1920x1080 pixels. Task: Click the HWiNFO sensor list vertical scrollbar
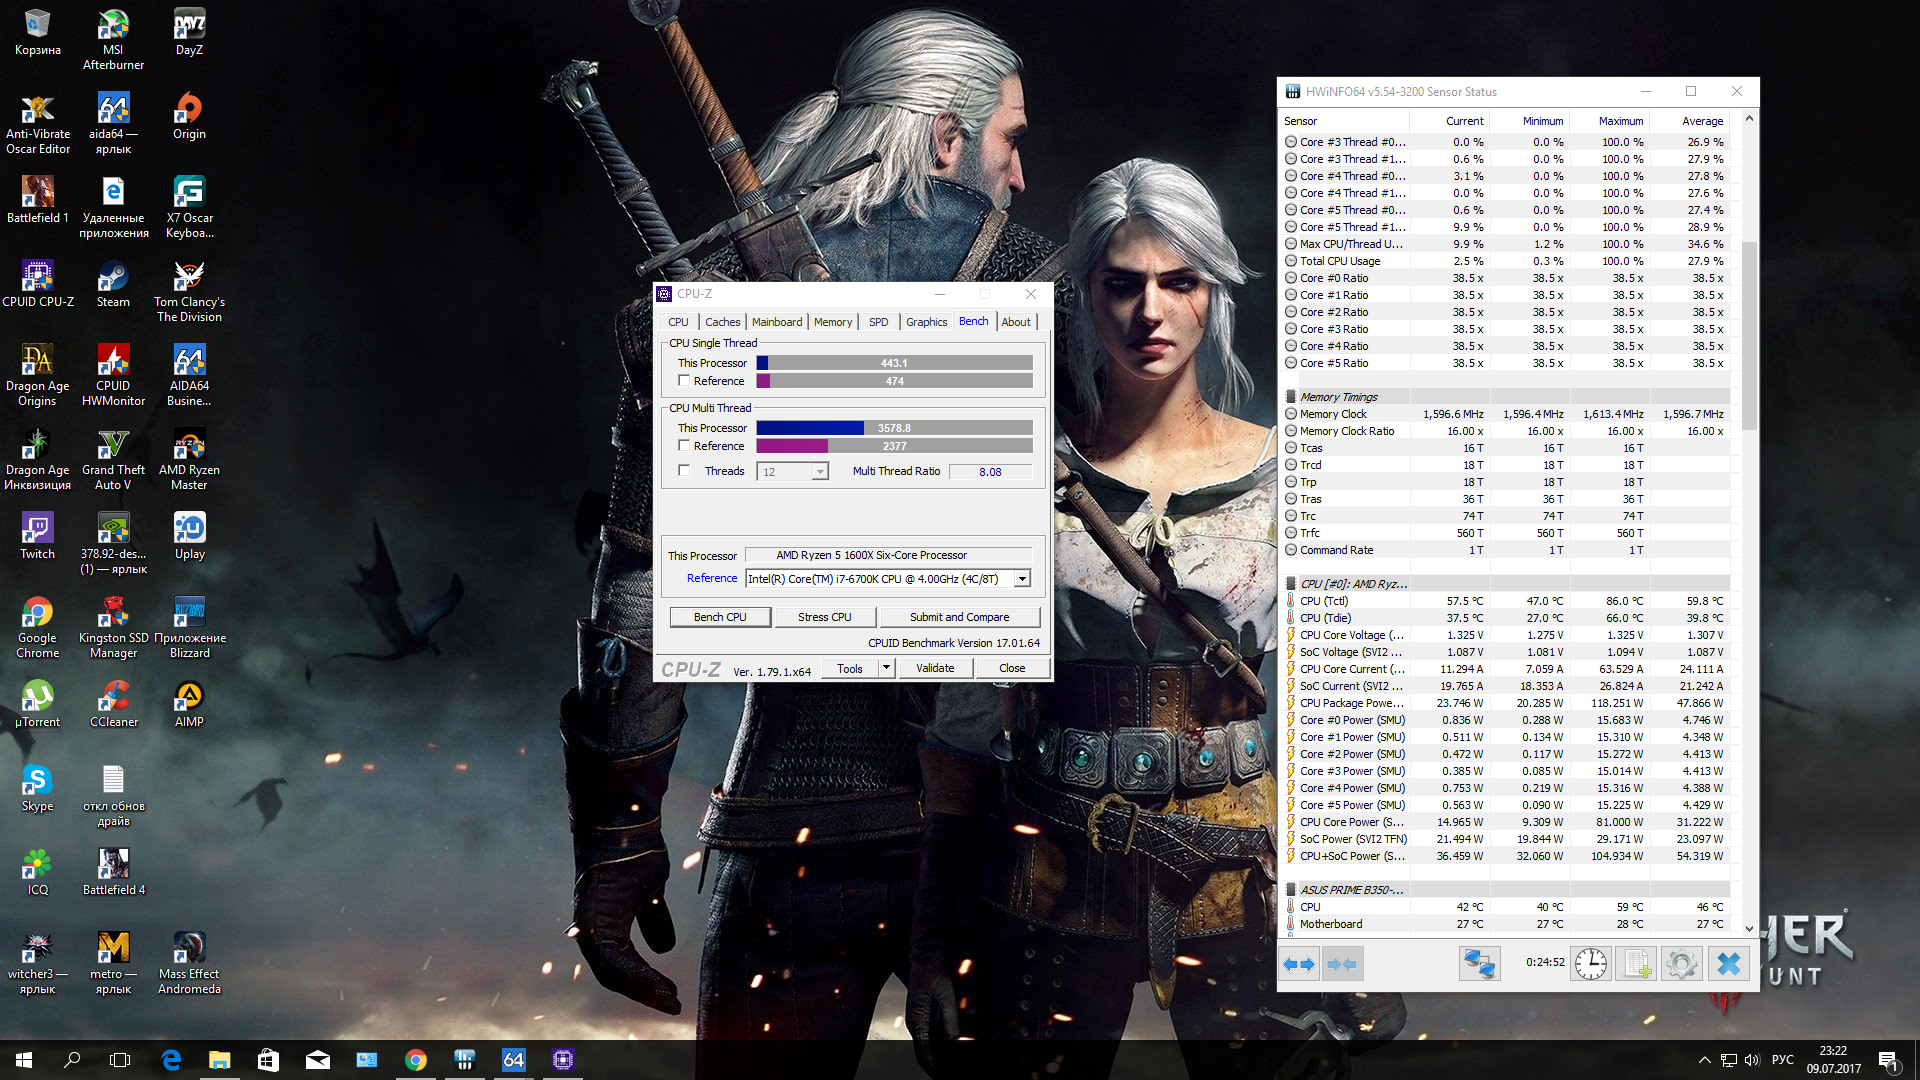[1749, 337]
